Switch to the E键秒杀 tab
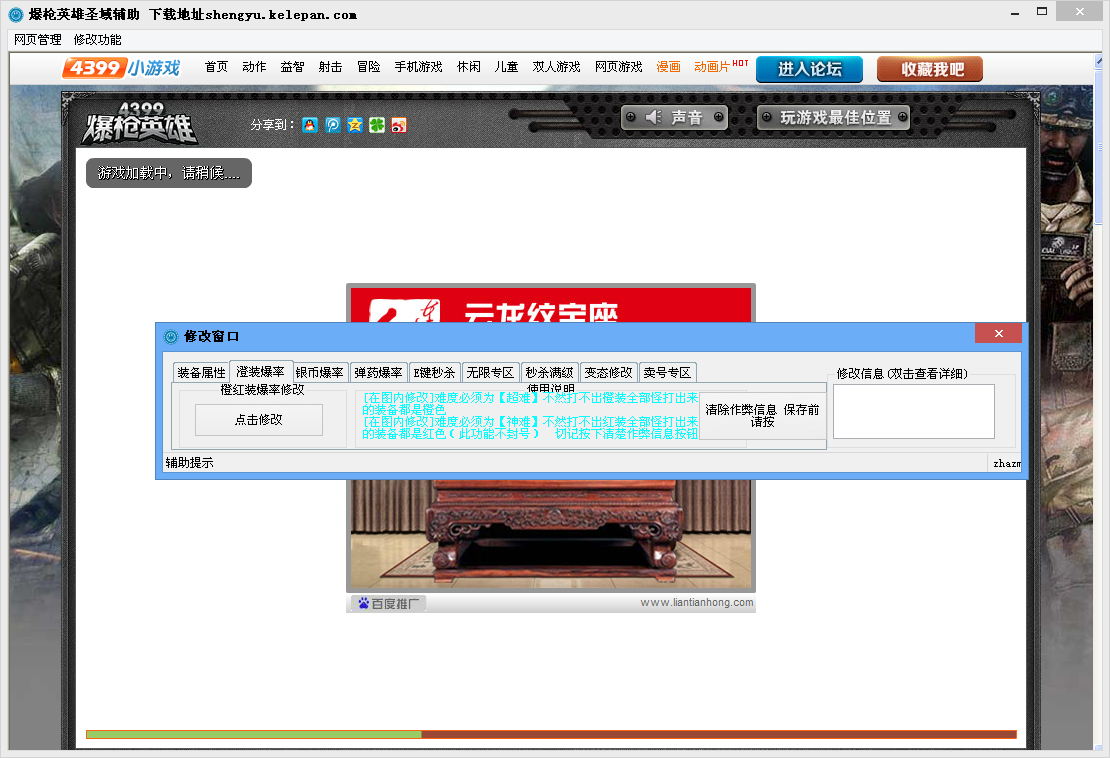1110x758 pixels. (434, 372)
